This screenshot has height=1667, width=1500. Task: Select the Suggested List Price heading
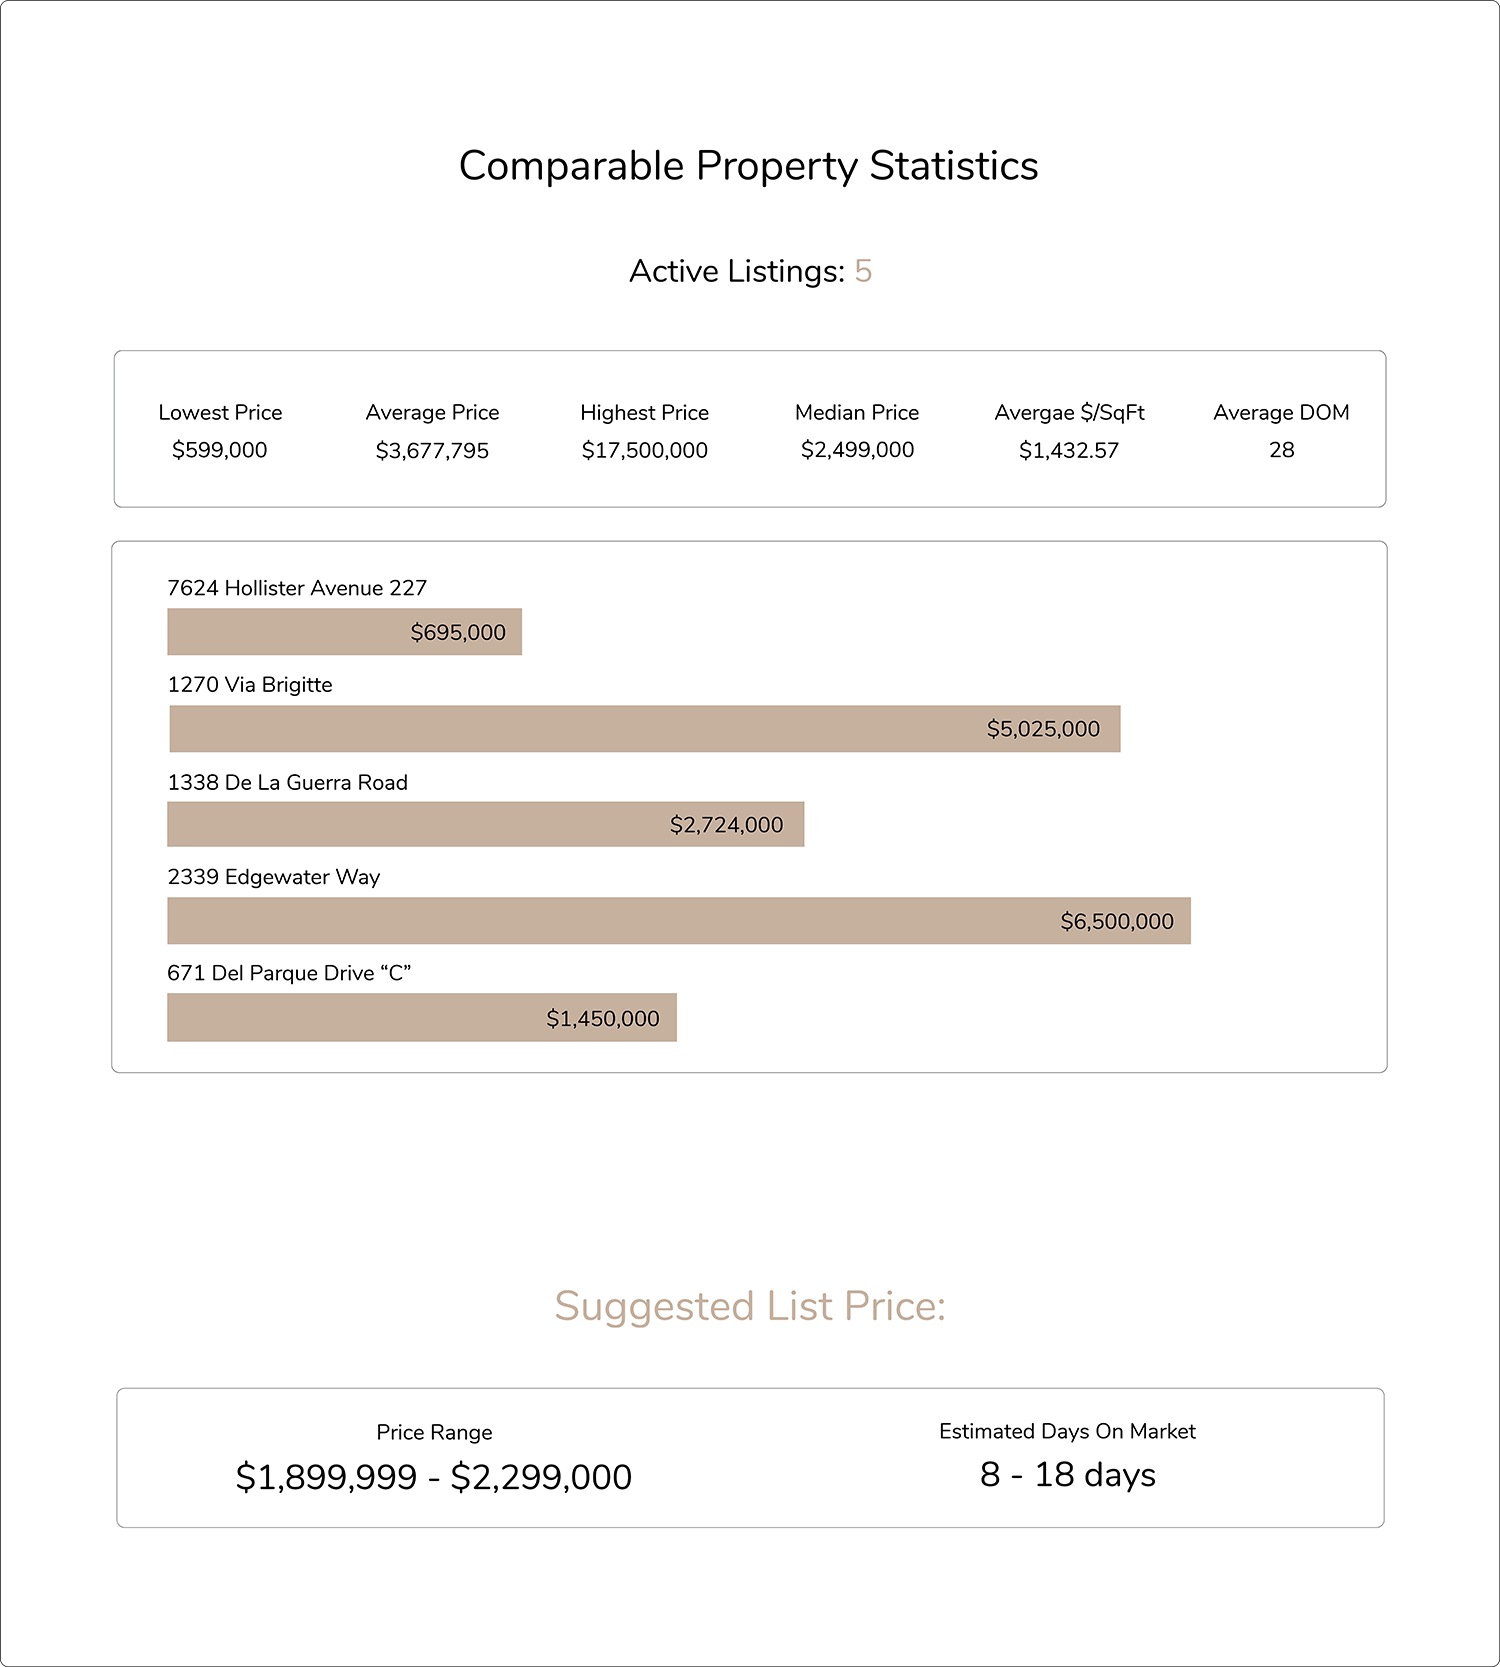click(x=750, y=1306)
